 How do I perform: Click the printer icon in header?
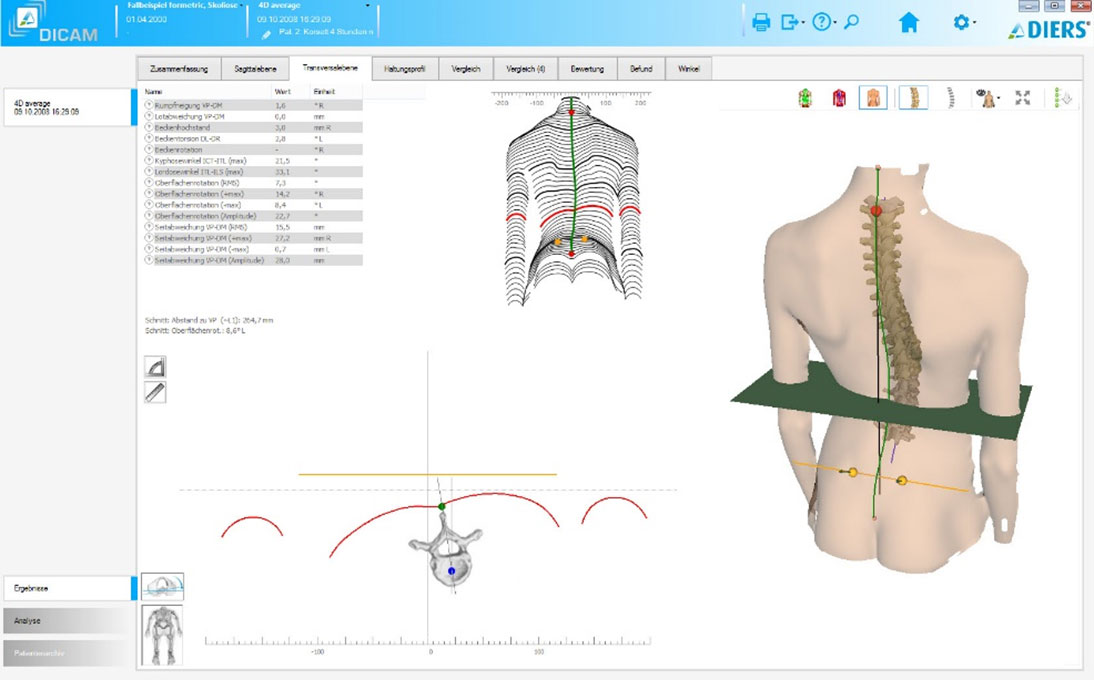[761, 22]
